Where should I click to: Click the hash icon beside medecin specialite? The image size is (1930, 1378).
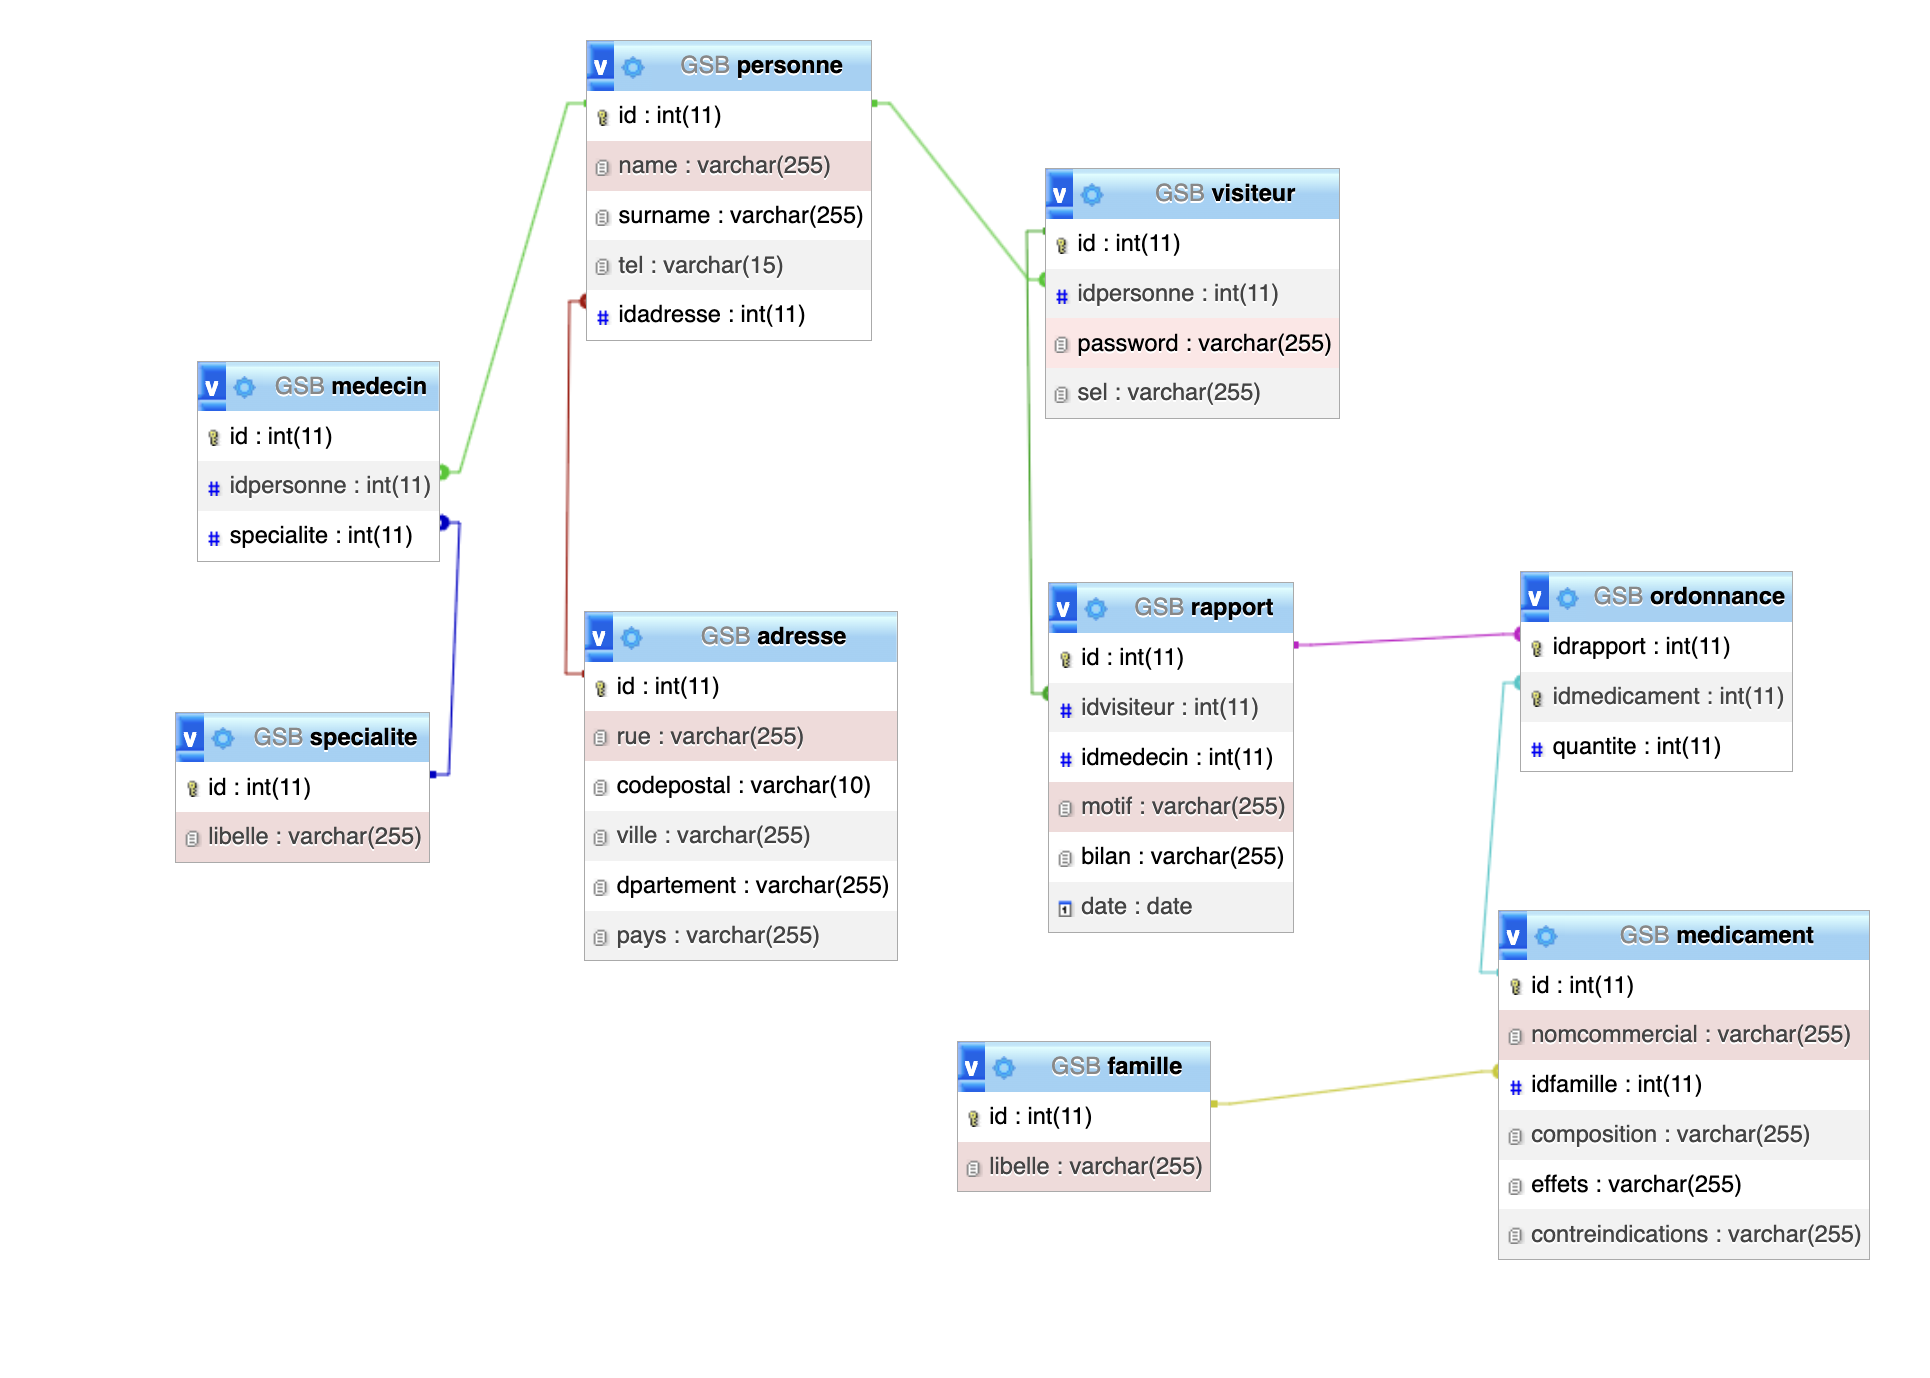tap(213, 538)
